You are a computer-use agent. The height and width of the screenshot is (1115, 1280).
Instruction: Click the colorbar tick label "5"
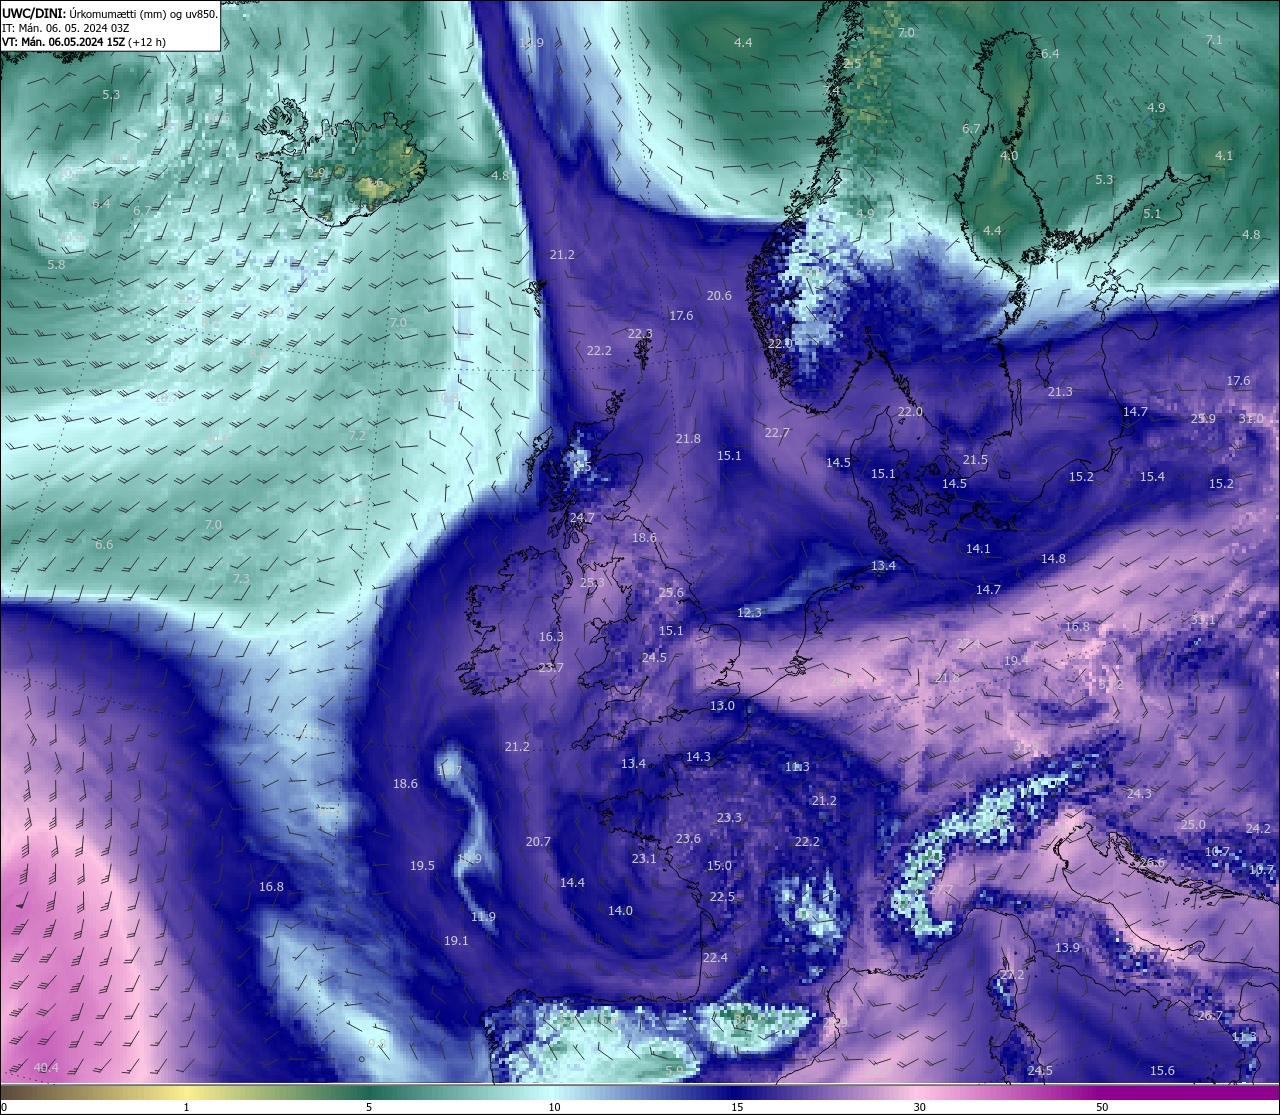(x=369, y=1107)
